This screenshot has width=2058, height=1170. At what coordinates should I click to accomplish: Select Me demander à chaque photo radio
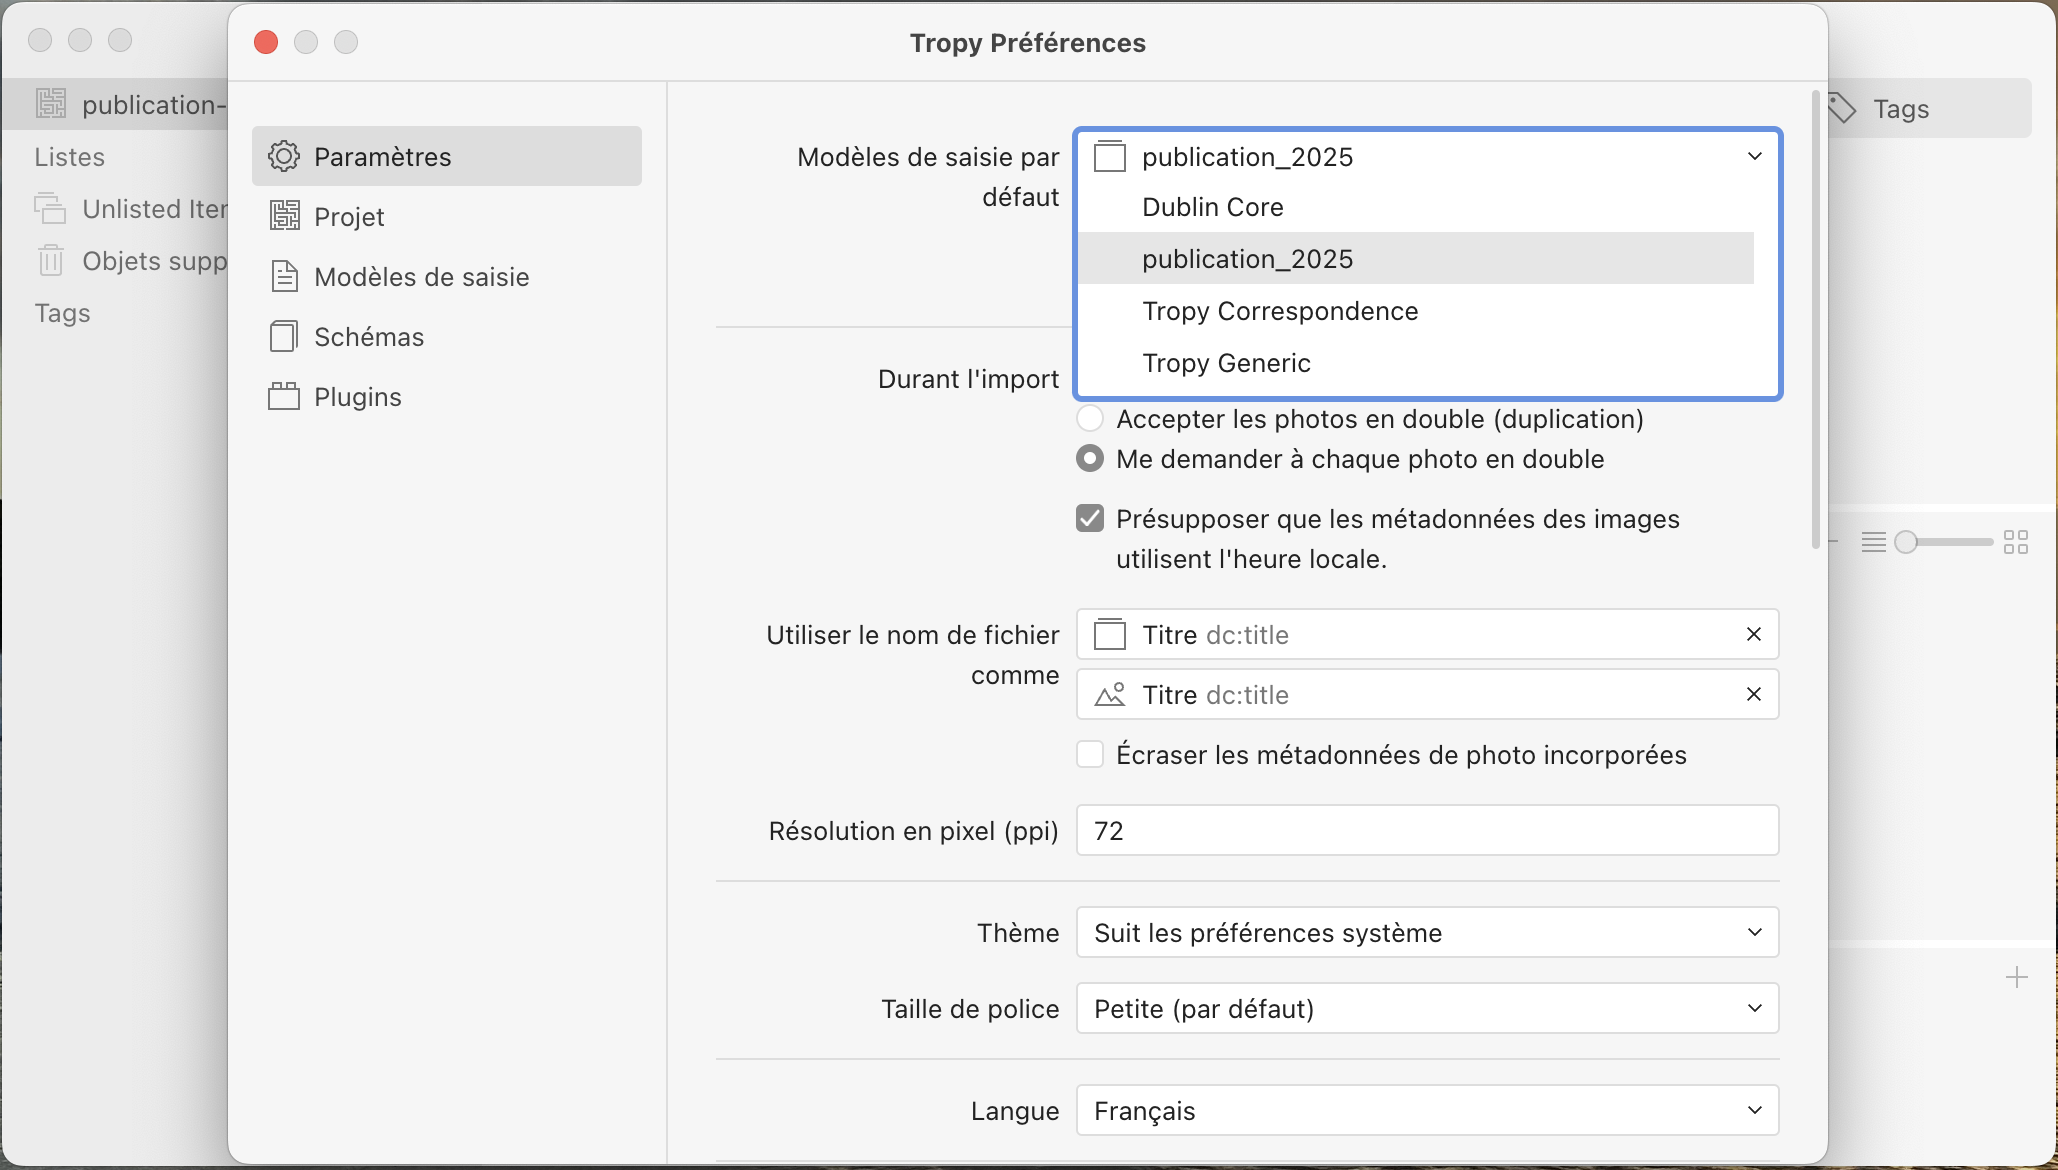1090,458
